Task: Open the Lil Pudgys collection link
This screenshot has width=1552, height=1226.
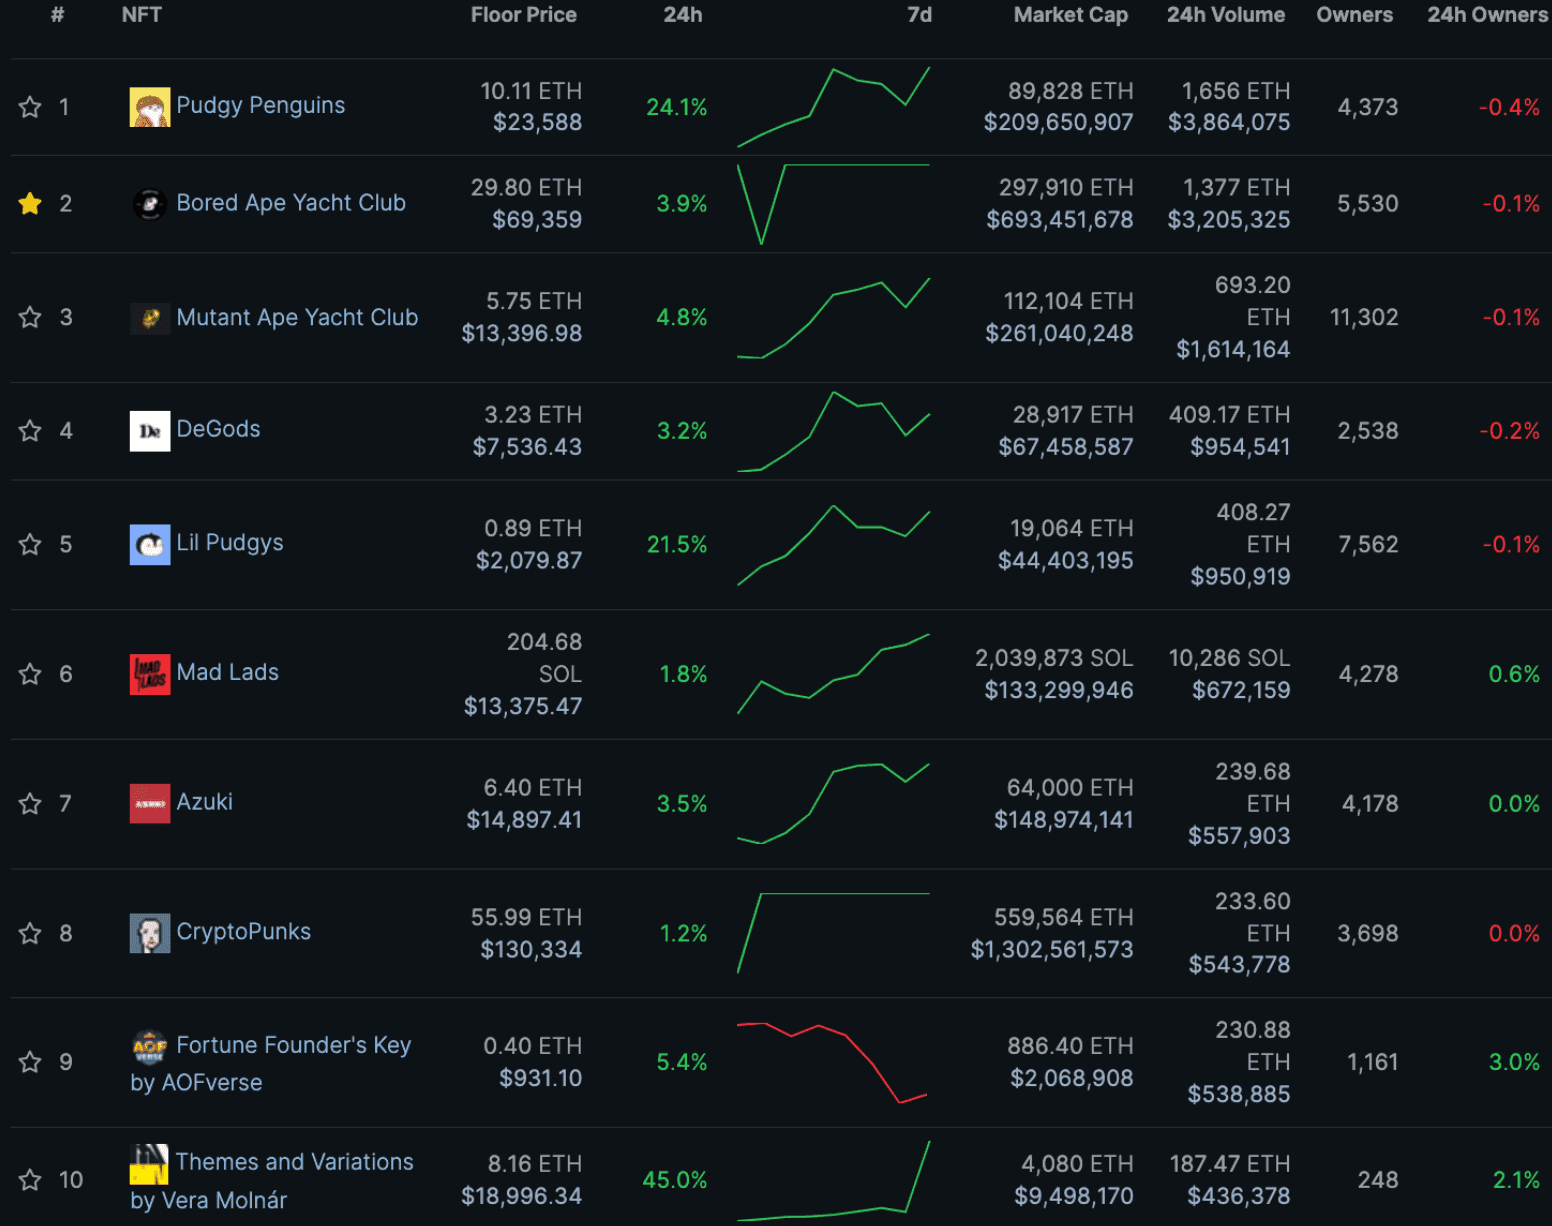Action: point(229,543)
